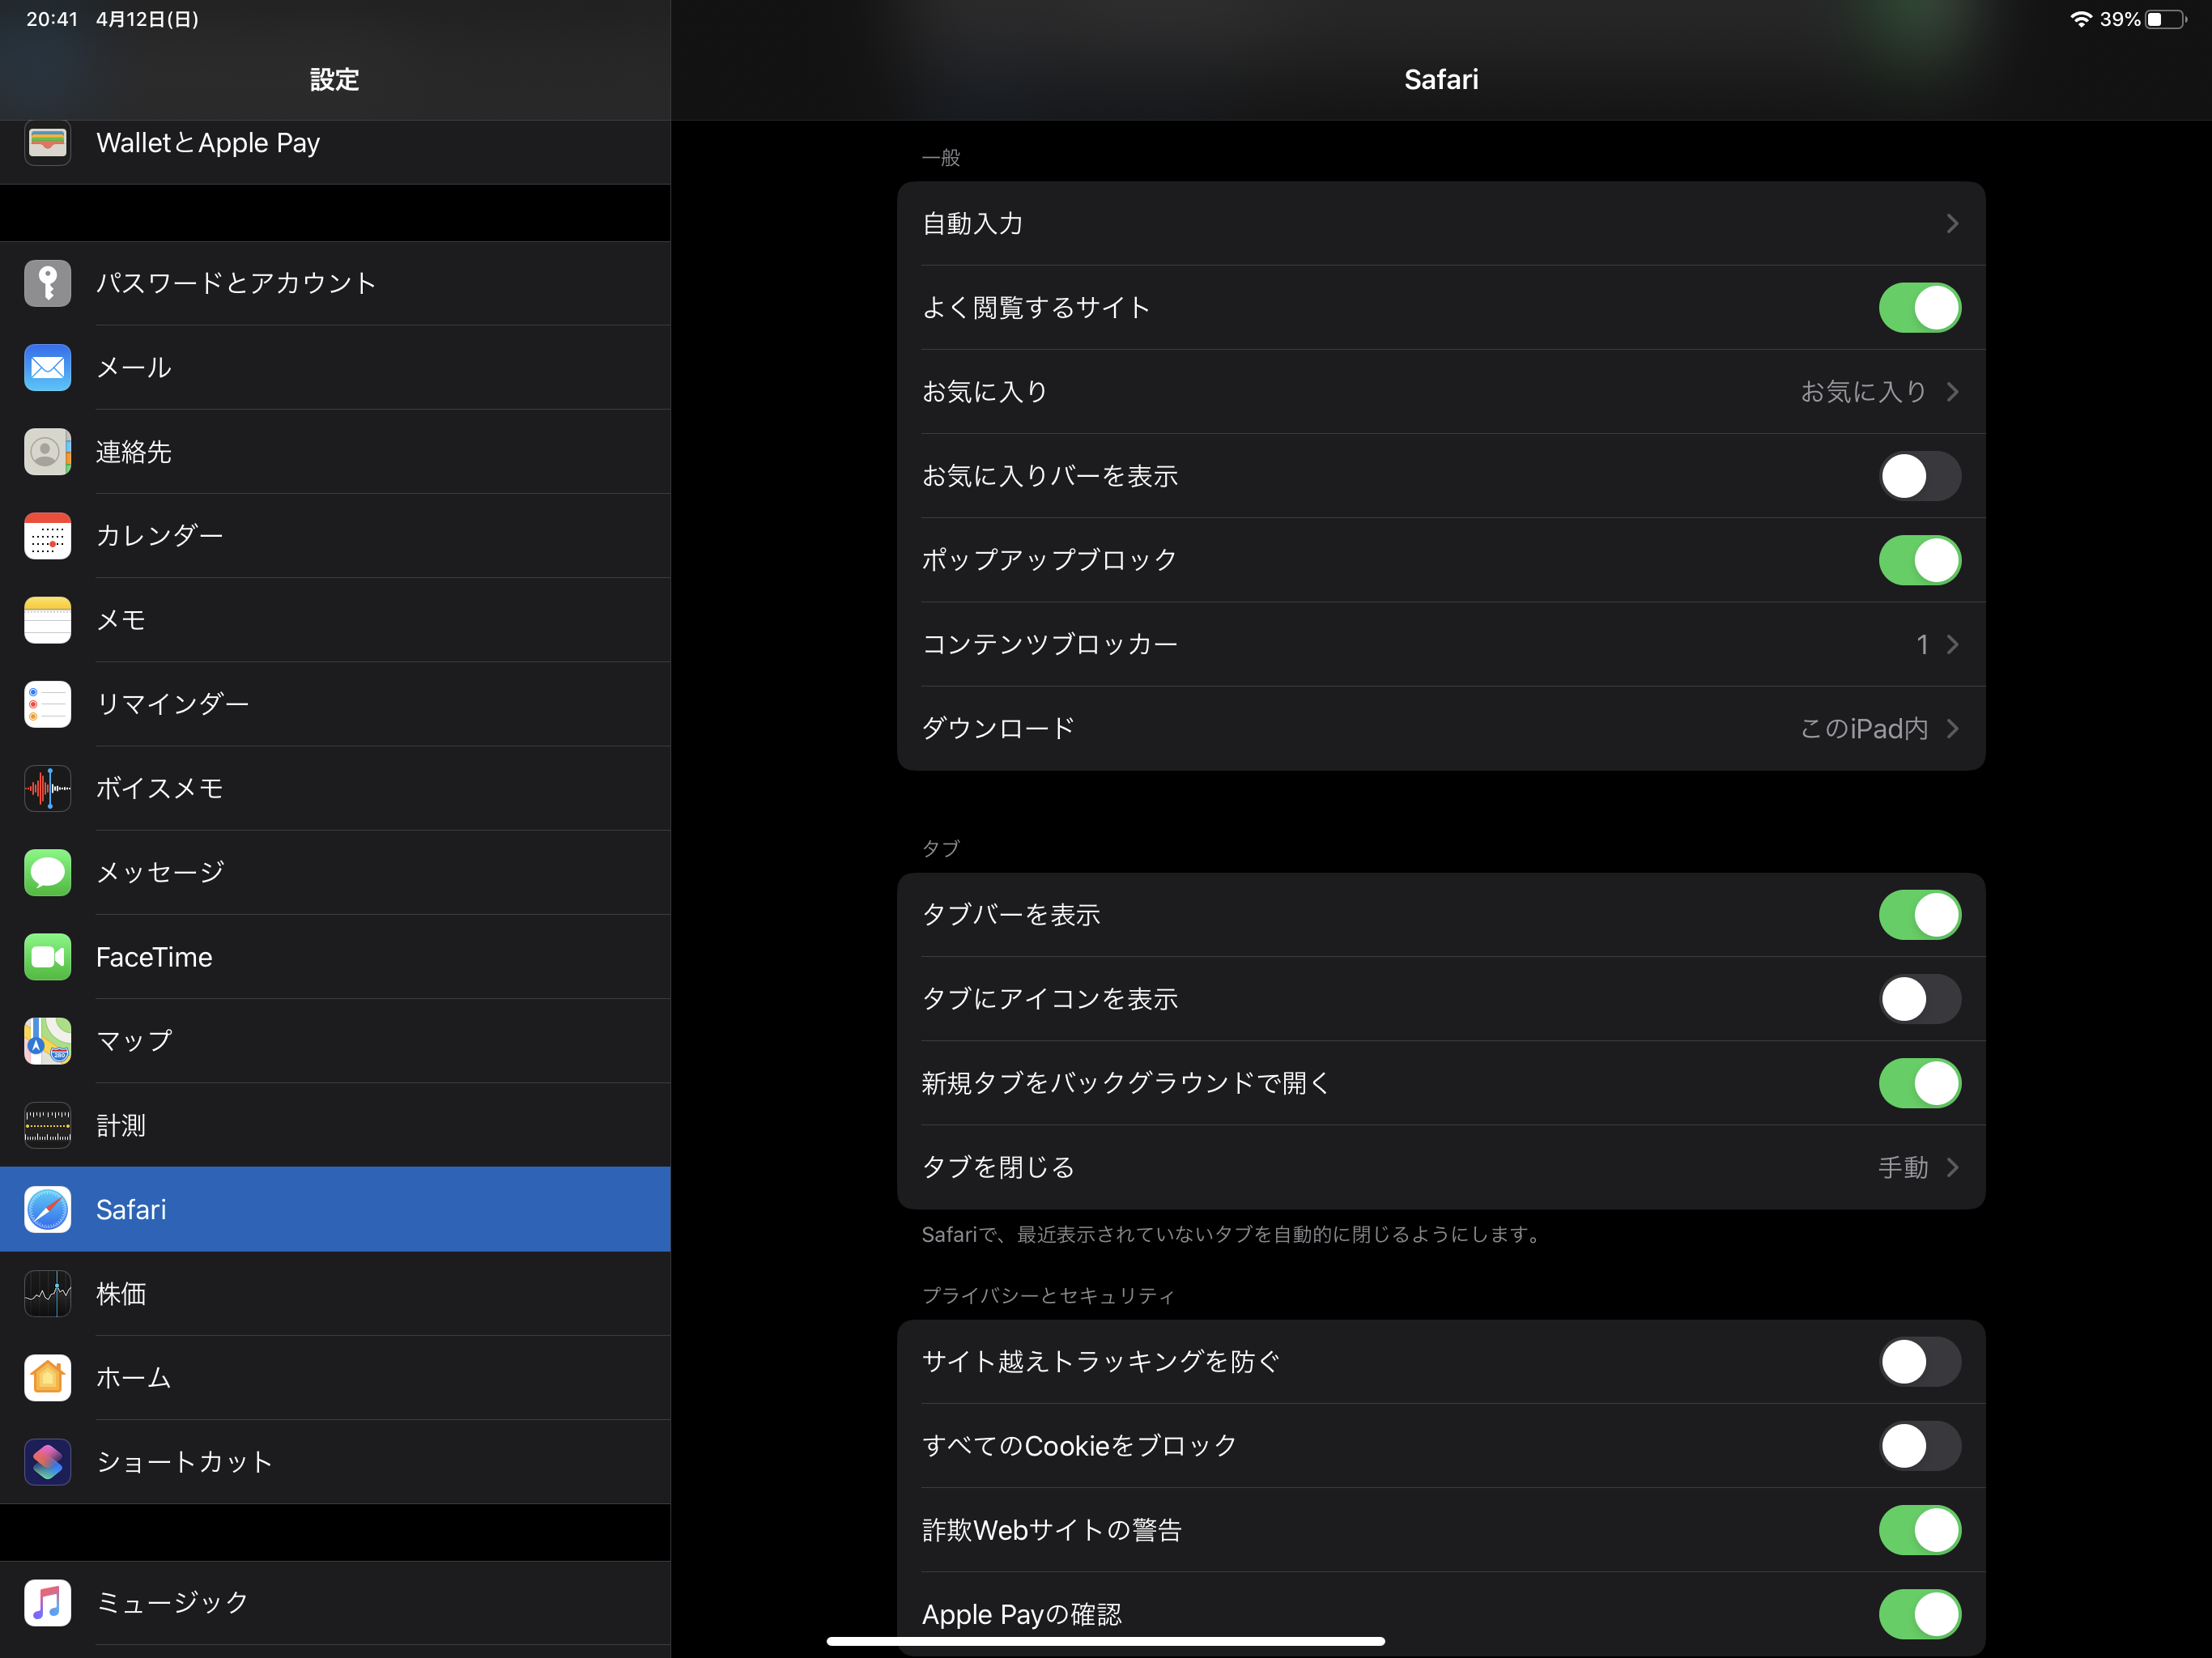This screenshot has width=2212, height=1658.
Task: Expand お気に入り setting chevron
Action: click(x=1952, y=392)
